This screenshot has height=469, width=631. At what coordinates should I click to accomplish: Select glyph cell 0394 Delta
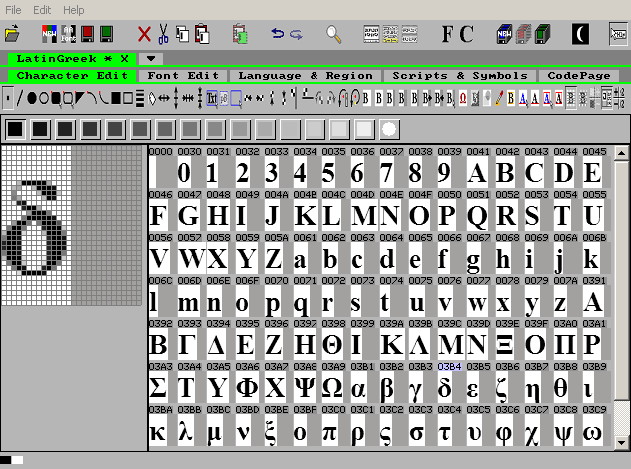pos(217,340)
